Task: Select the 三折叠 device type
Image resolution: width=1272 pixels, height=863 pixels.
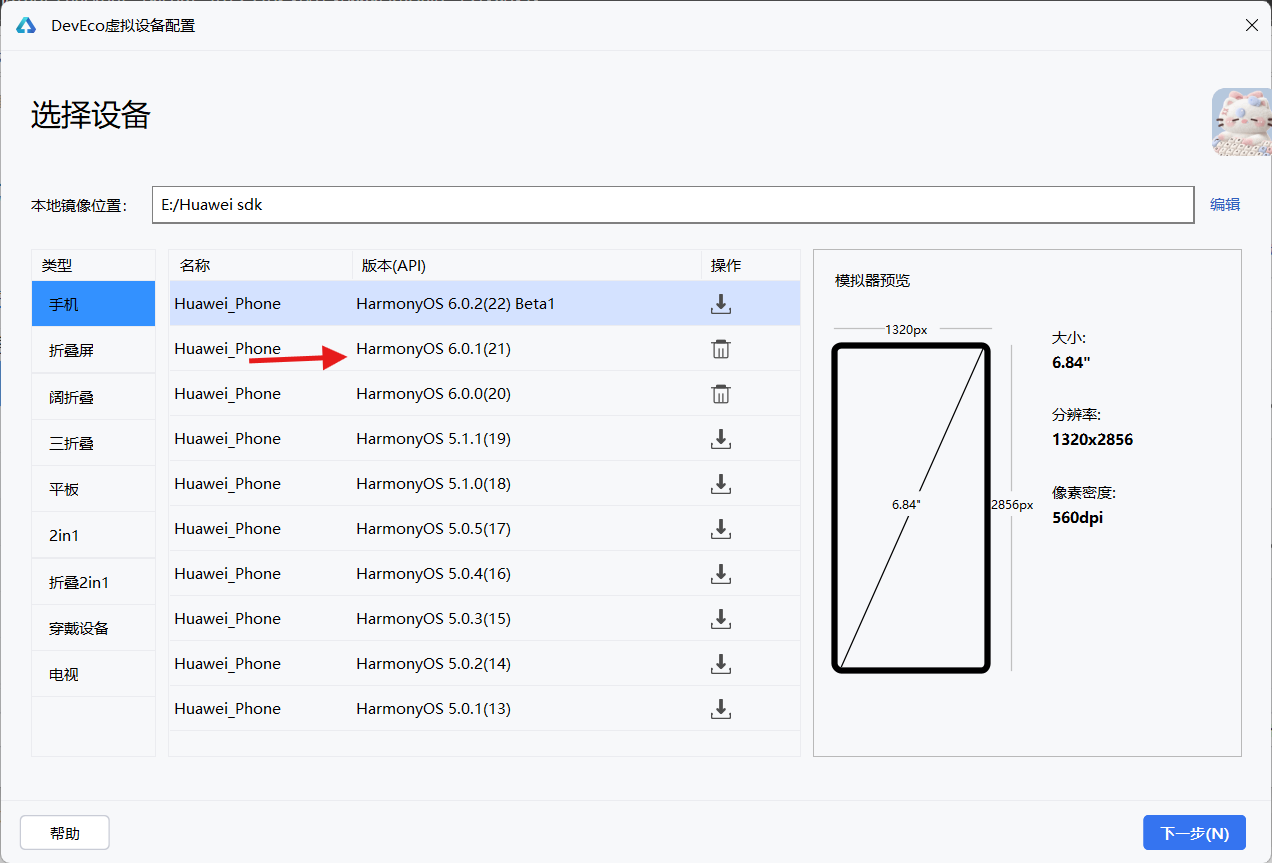Action: pyautogui.click(x=94, y=443)
